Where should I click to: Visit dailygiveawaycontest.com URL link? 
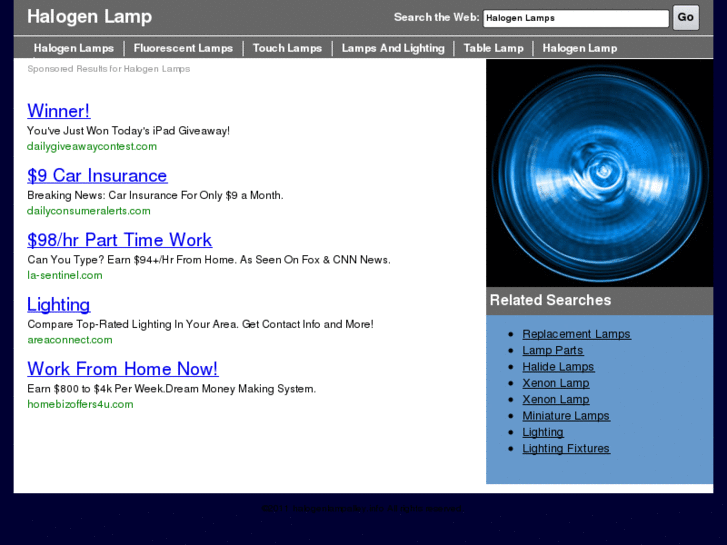(x=92, y=147)
